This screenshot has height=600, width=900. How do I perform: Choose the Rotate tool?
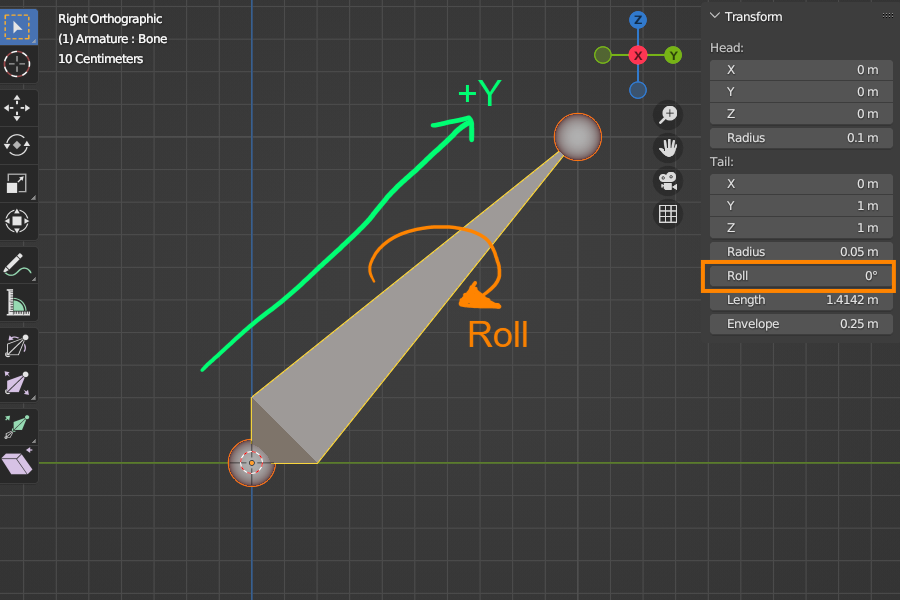coord(18,145)
